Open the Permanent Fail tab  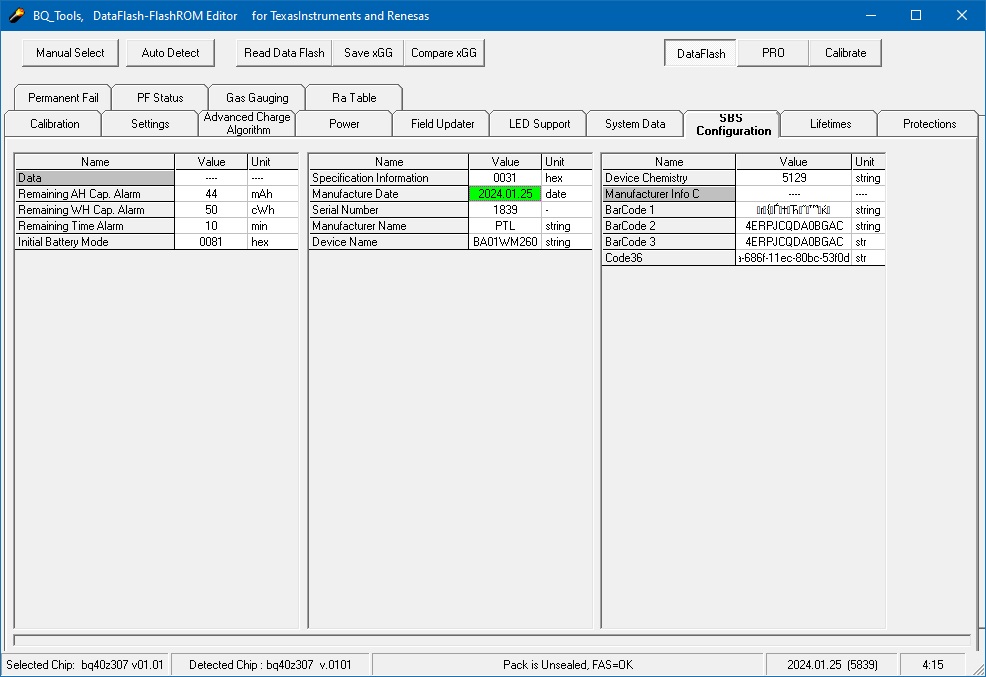tap(63, 97)
